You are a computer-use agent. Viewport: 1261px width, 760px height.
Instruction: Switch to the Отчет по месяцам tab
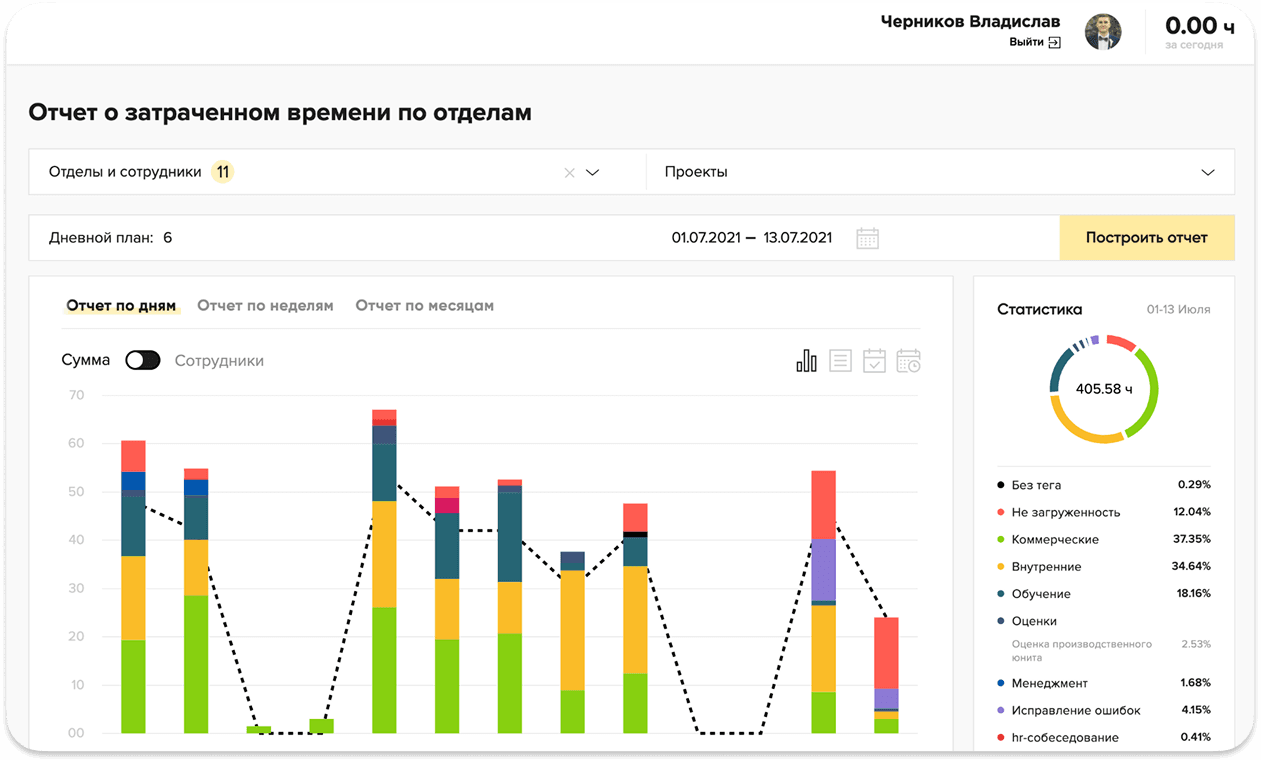(424, 306)
